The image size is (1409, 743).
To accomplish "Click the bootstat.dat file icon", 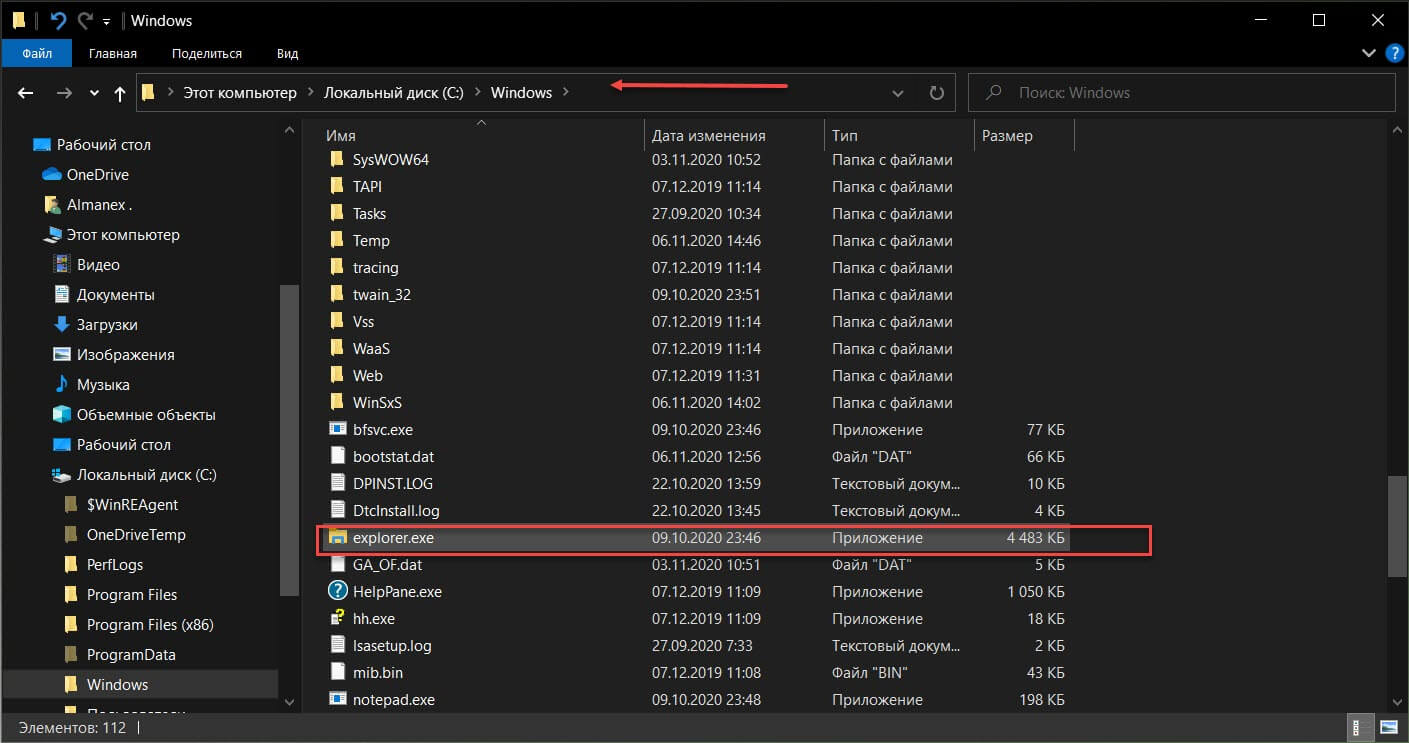I will pos(336,457).
